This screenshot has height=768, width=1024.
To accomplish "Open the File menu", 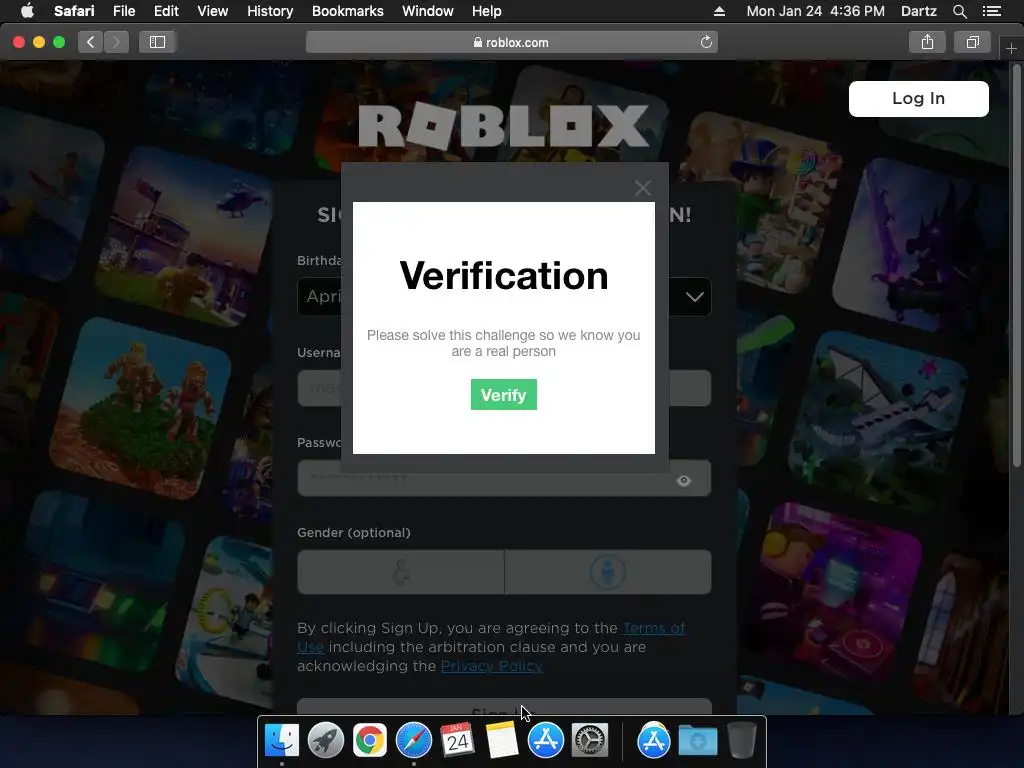I will 123,11.
